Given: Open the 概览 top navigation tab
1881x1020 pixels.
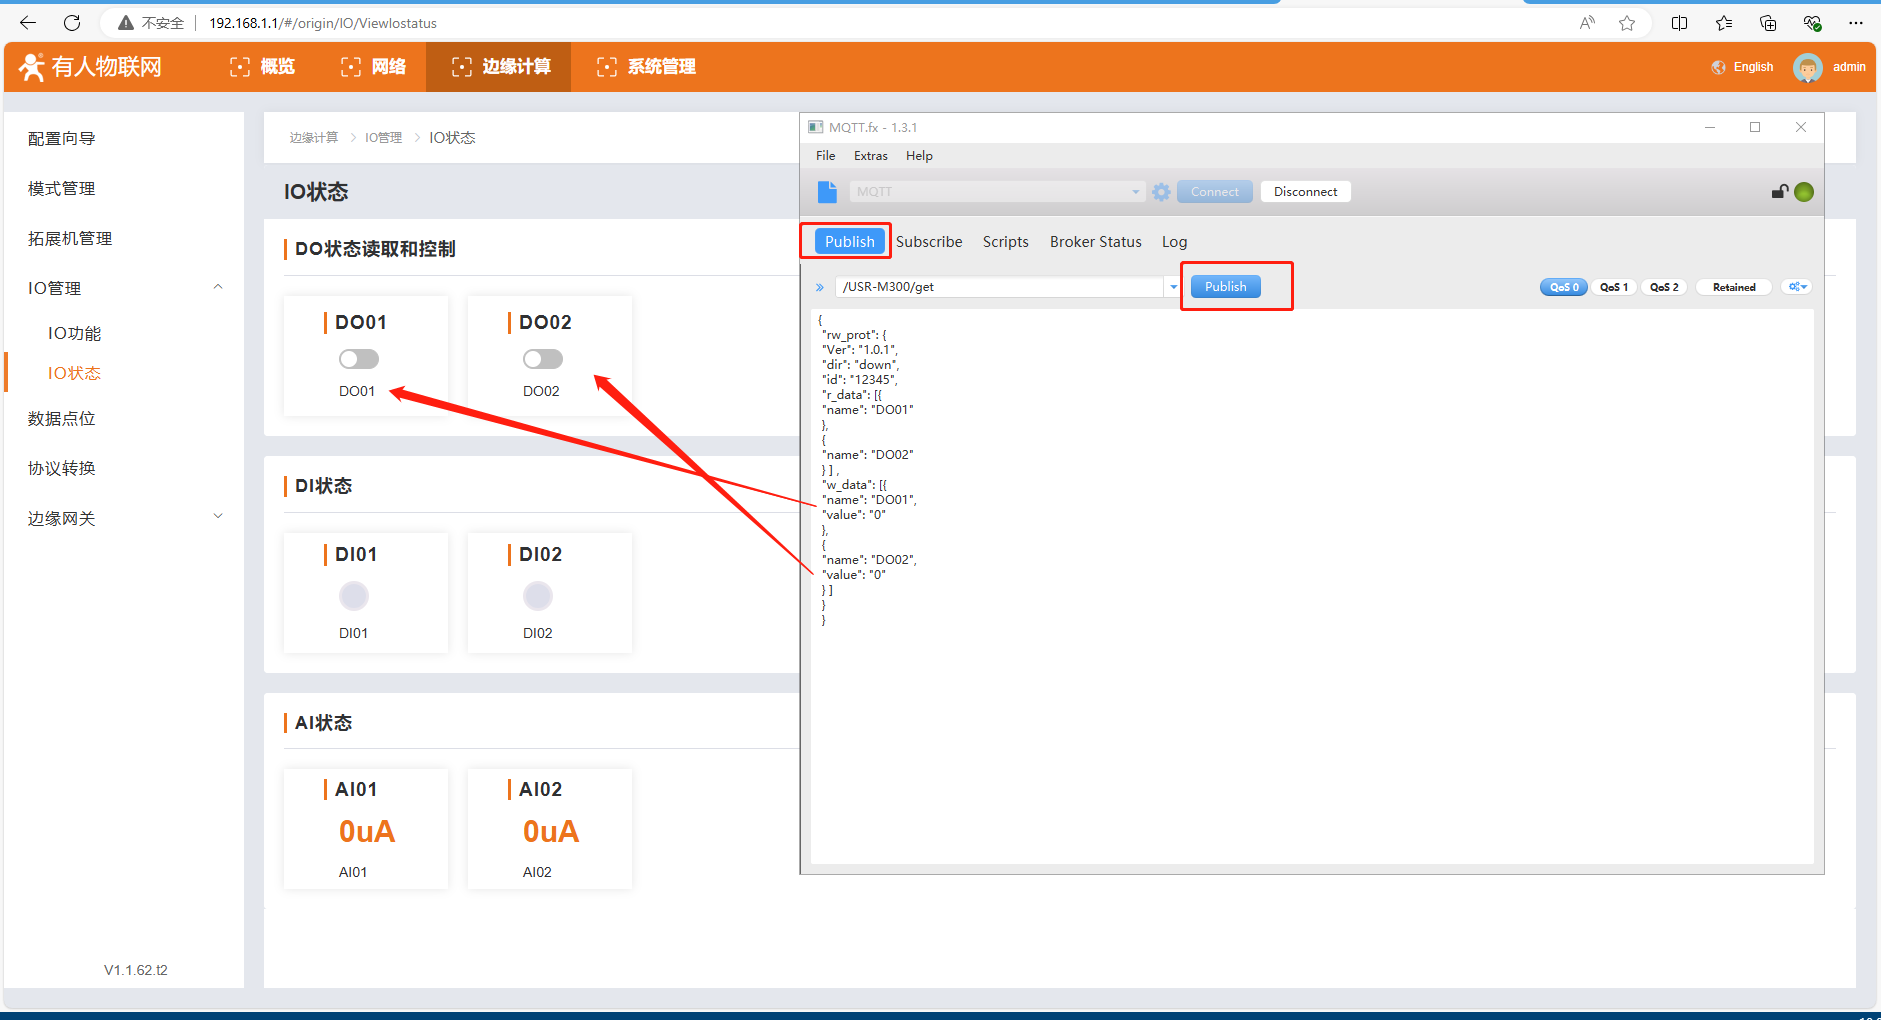Looking at the screenshot, I should coord(263,67).
